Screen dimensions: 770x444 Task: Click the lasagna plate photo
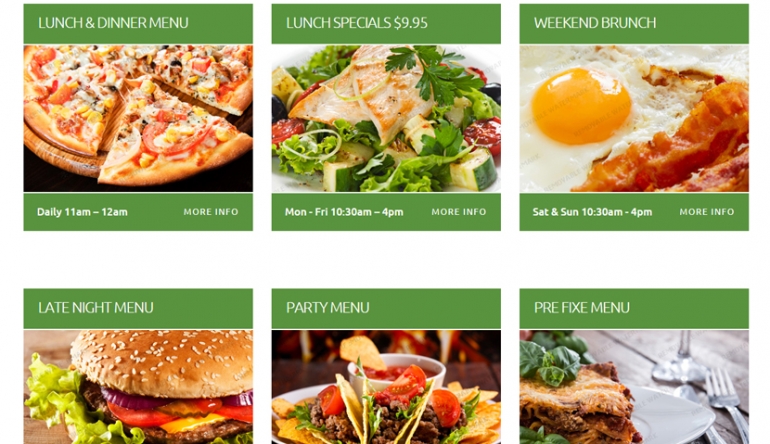click(634, 387)
